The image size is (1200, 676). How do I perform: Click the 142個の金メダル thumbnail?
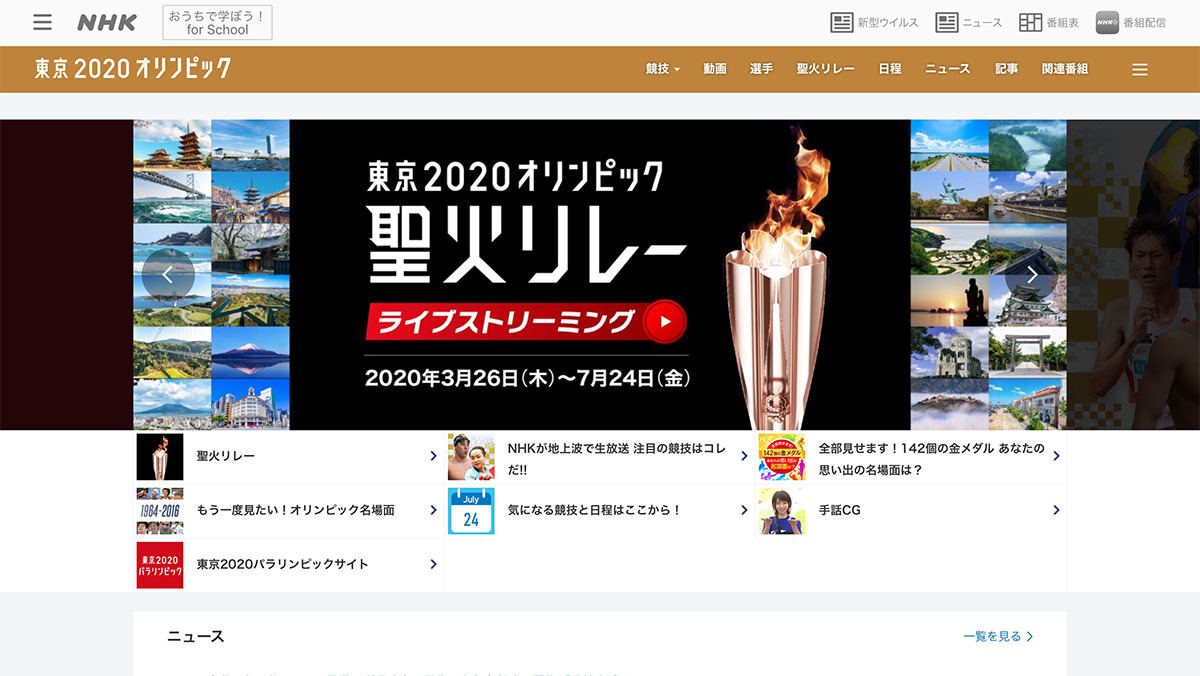point(782,457)
